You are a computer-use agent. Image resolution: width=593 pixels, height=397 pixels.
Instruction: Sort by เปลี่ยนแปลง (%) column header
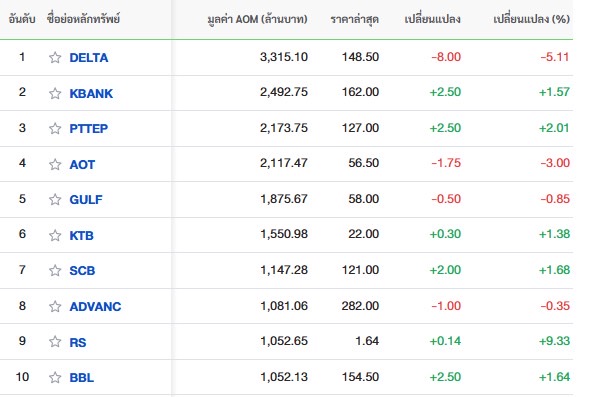(531, 19)
